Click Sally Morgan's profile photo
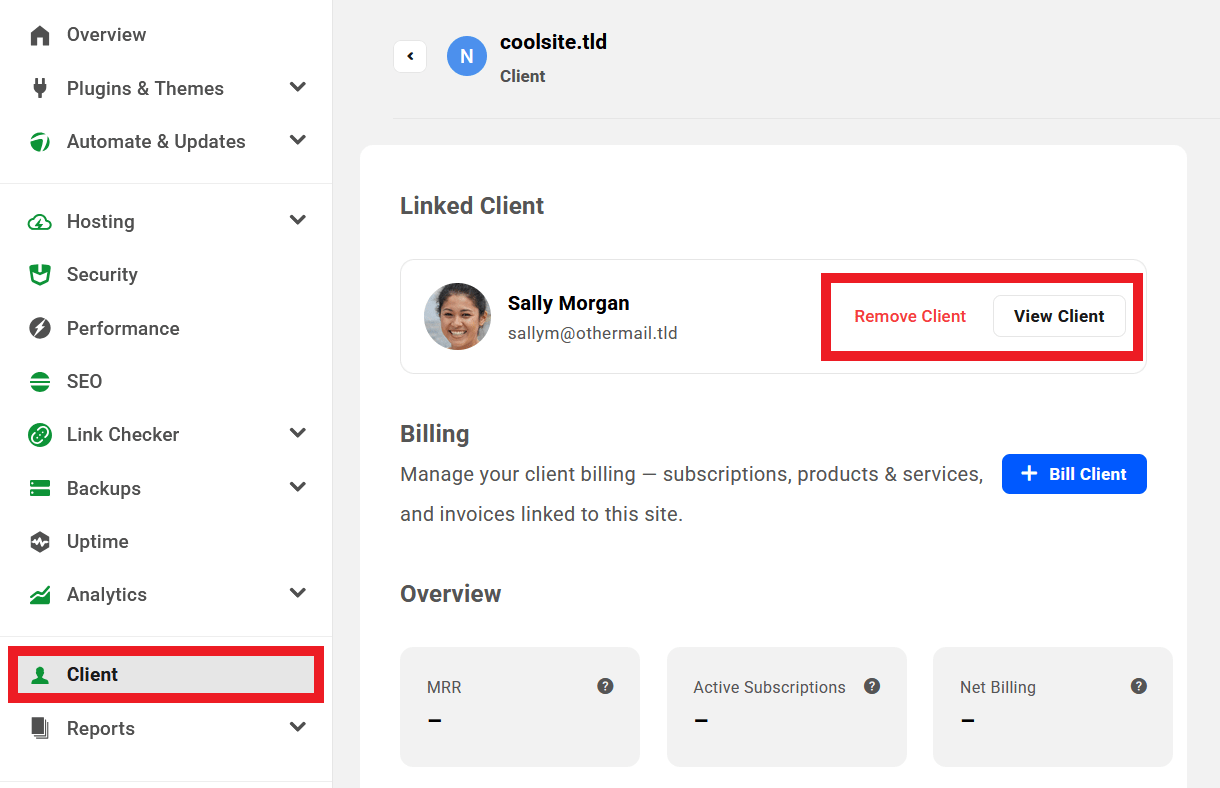 point(457,316)
